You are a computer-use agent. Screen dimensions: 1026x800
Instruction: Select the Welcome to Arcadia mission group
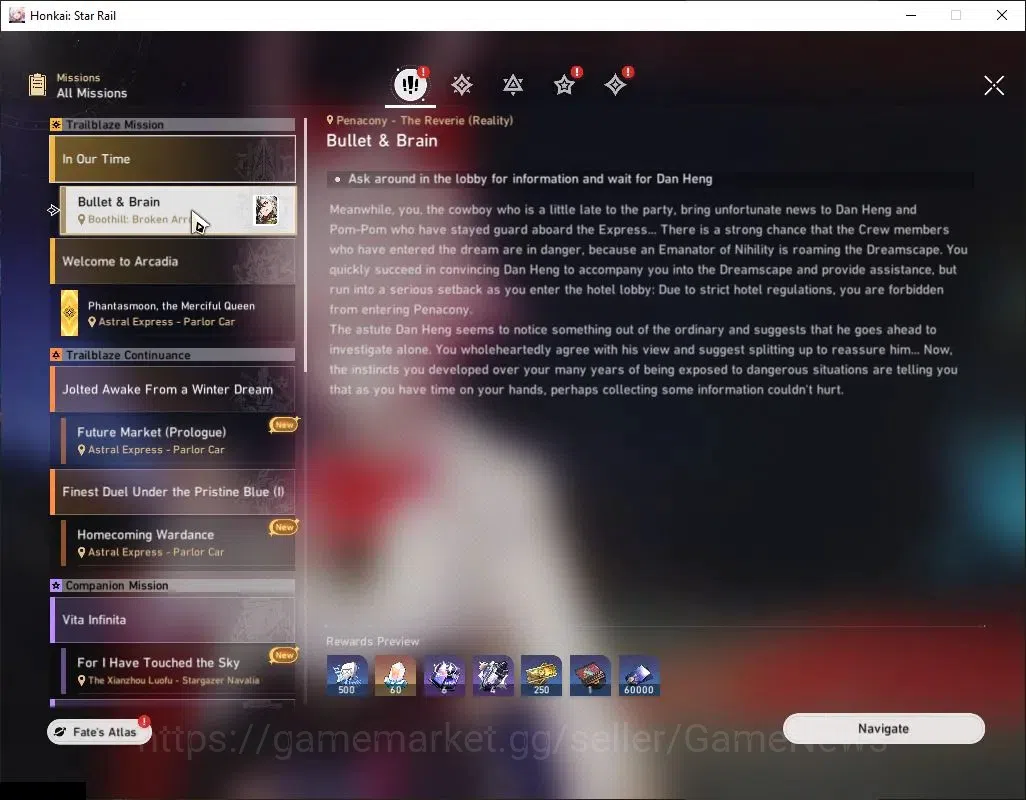point(173,261)
